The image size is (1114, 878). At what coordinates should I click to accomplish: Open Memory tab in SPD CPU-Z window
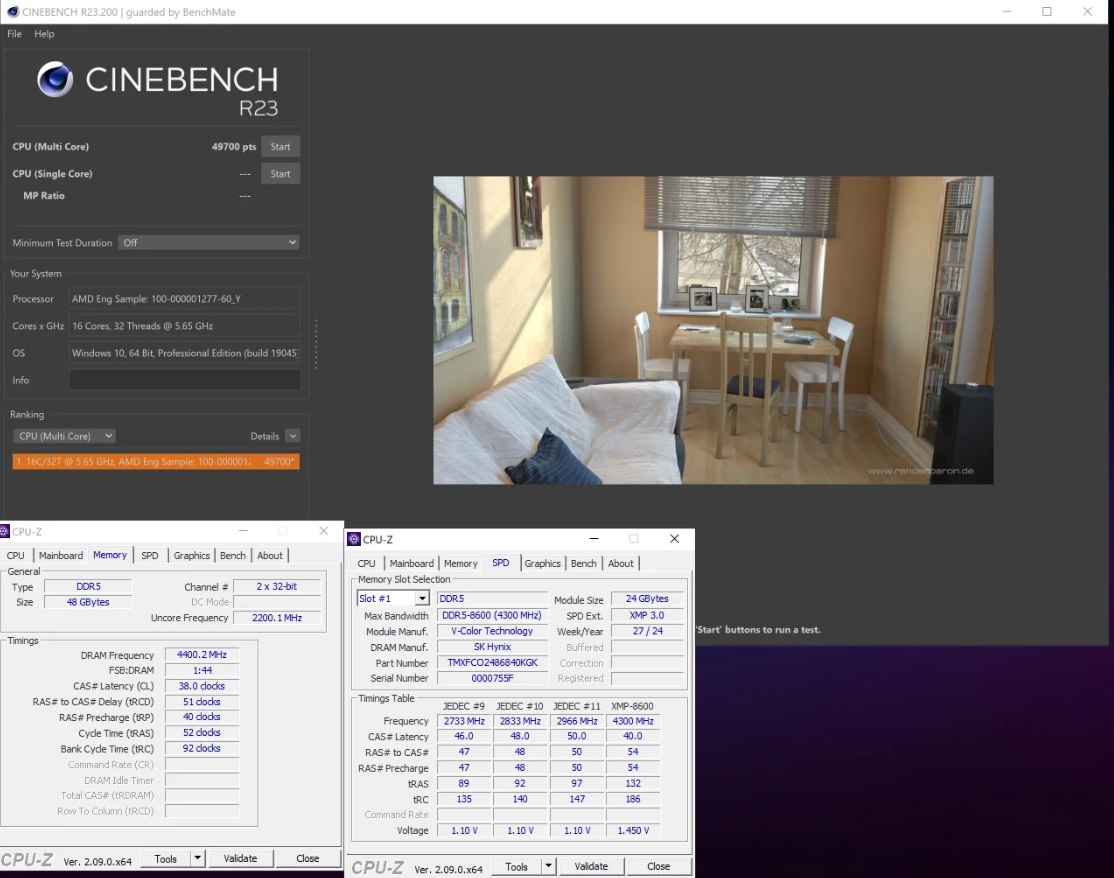click(460, 563)
